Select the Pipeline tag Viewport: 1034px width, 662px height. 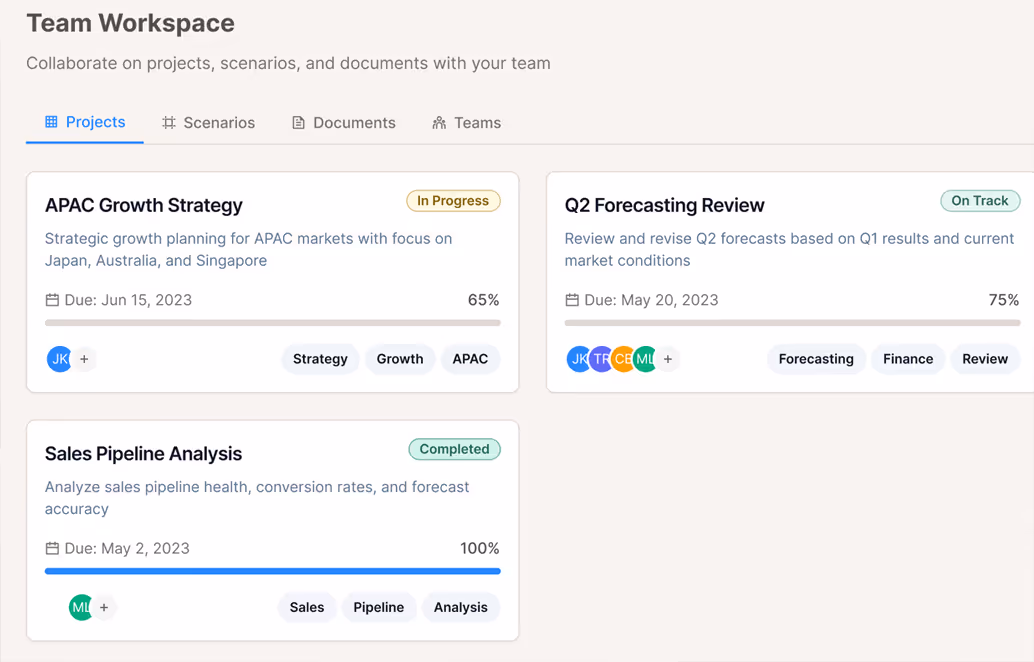(379, 607)
